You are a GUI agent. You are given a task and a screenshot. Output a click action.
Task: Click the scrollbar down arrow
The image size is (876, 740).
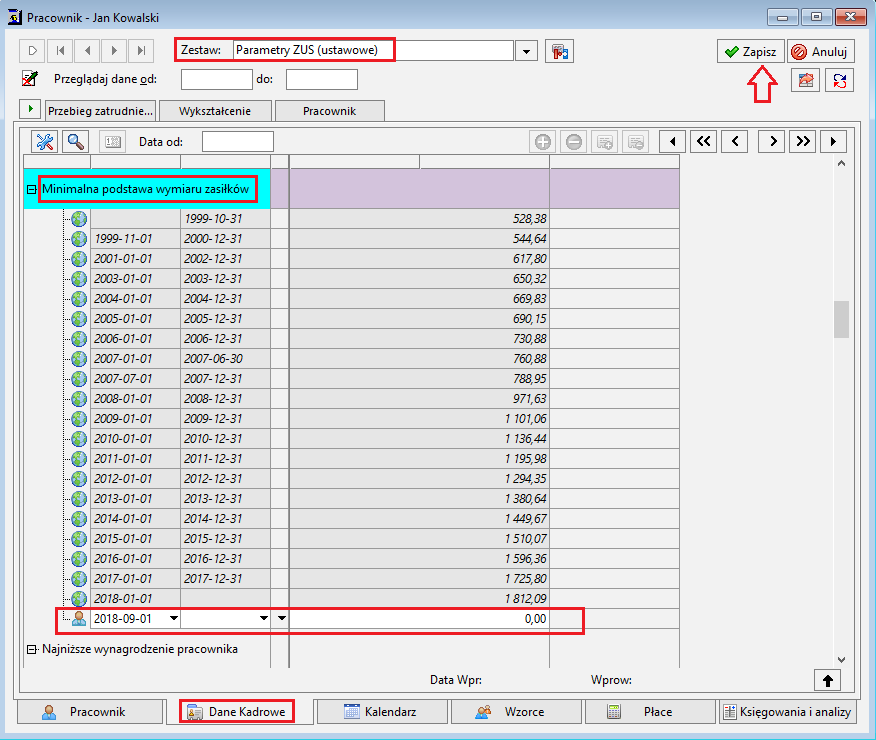point(841,660)
